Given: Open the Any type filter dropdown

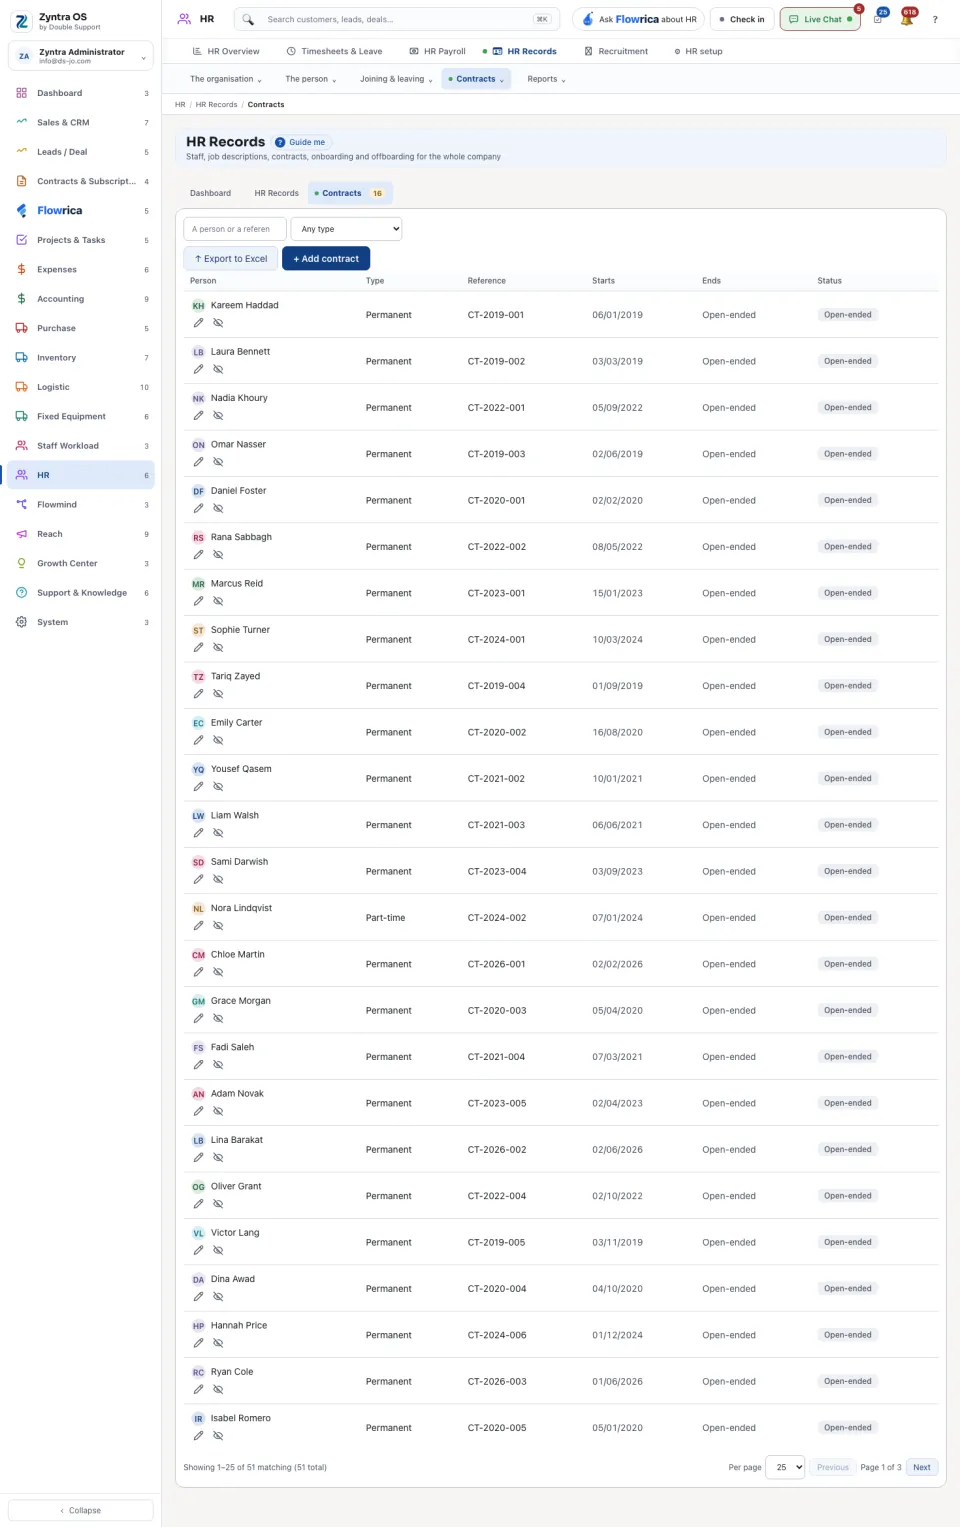Looking at the screenshot, I should click(x=347, y=229).
